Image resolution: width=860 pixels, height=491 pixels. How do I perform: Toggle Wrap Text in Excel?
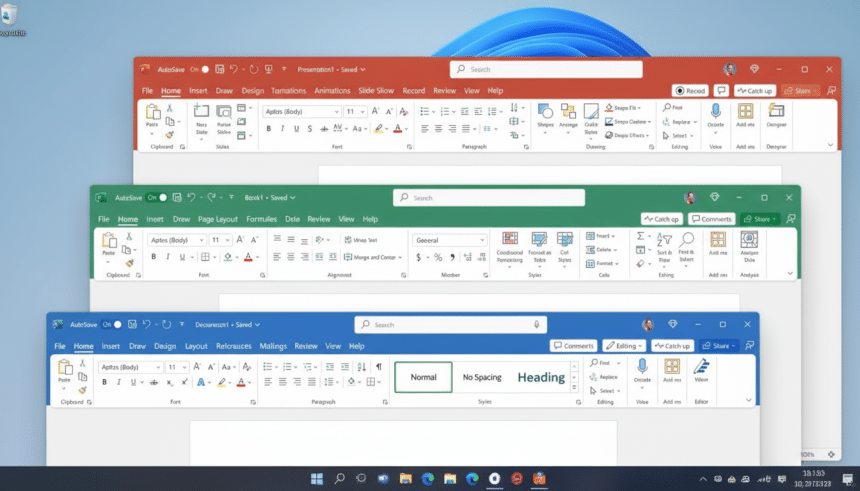click(x=361, y=240)
